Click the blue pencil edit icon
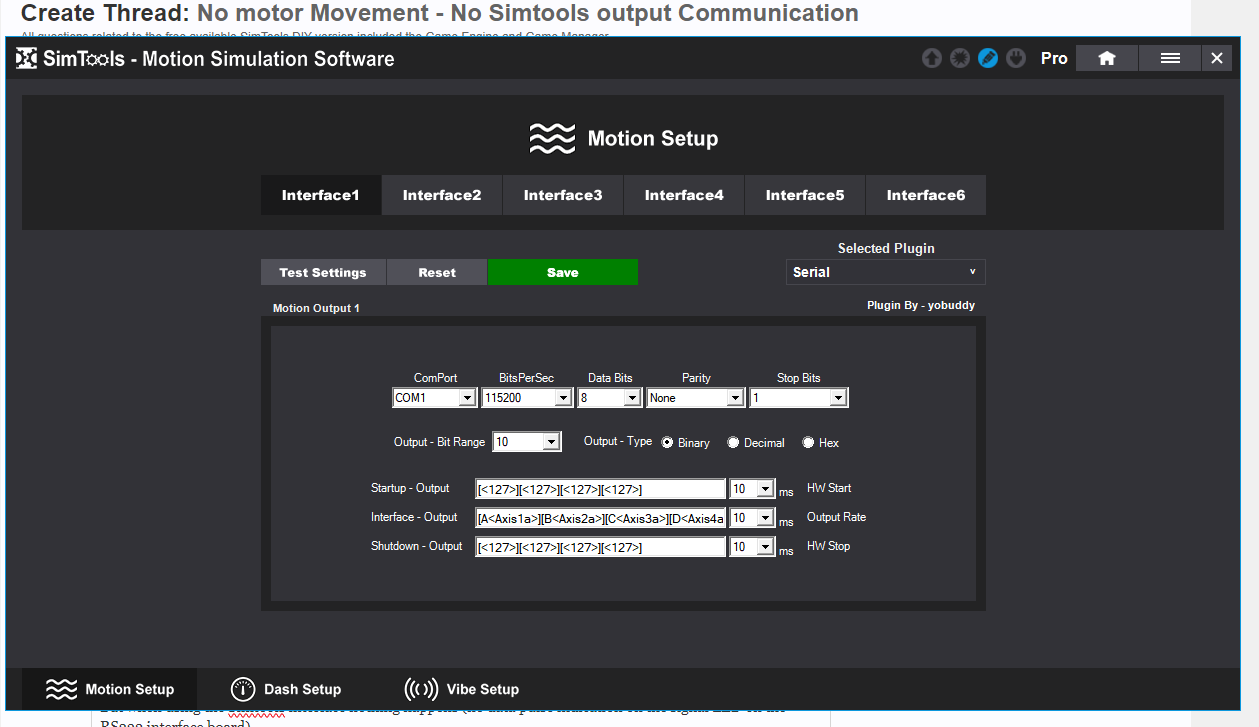The width and height of the screenshot is (1259, 727). 988,58
